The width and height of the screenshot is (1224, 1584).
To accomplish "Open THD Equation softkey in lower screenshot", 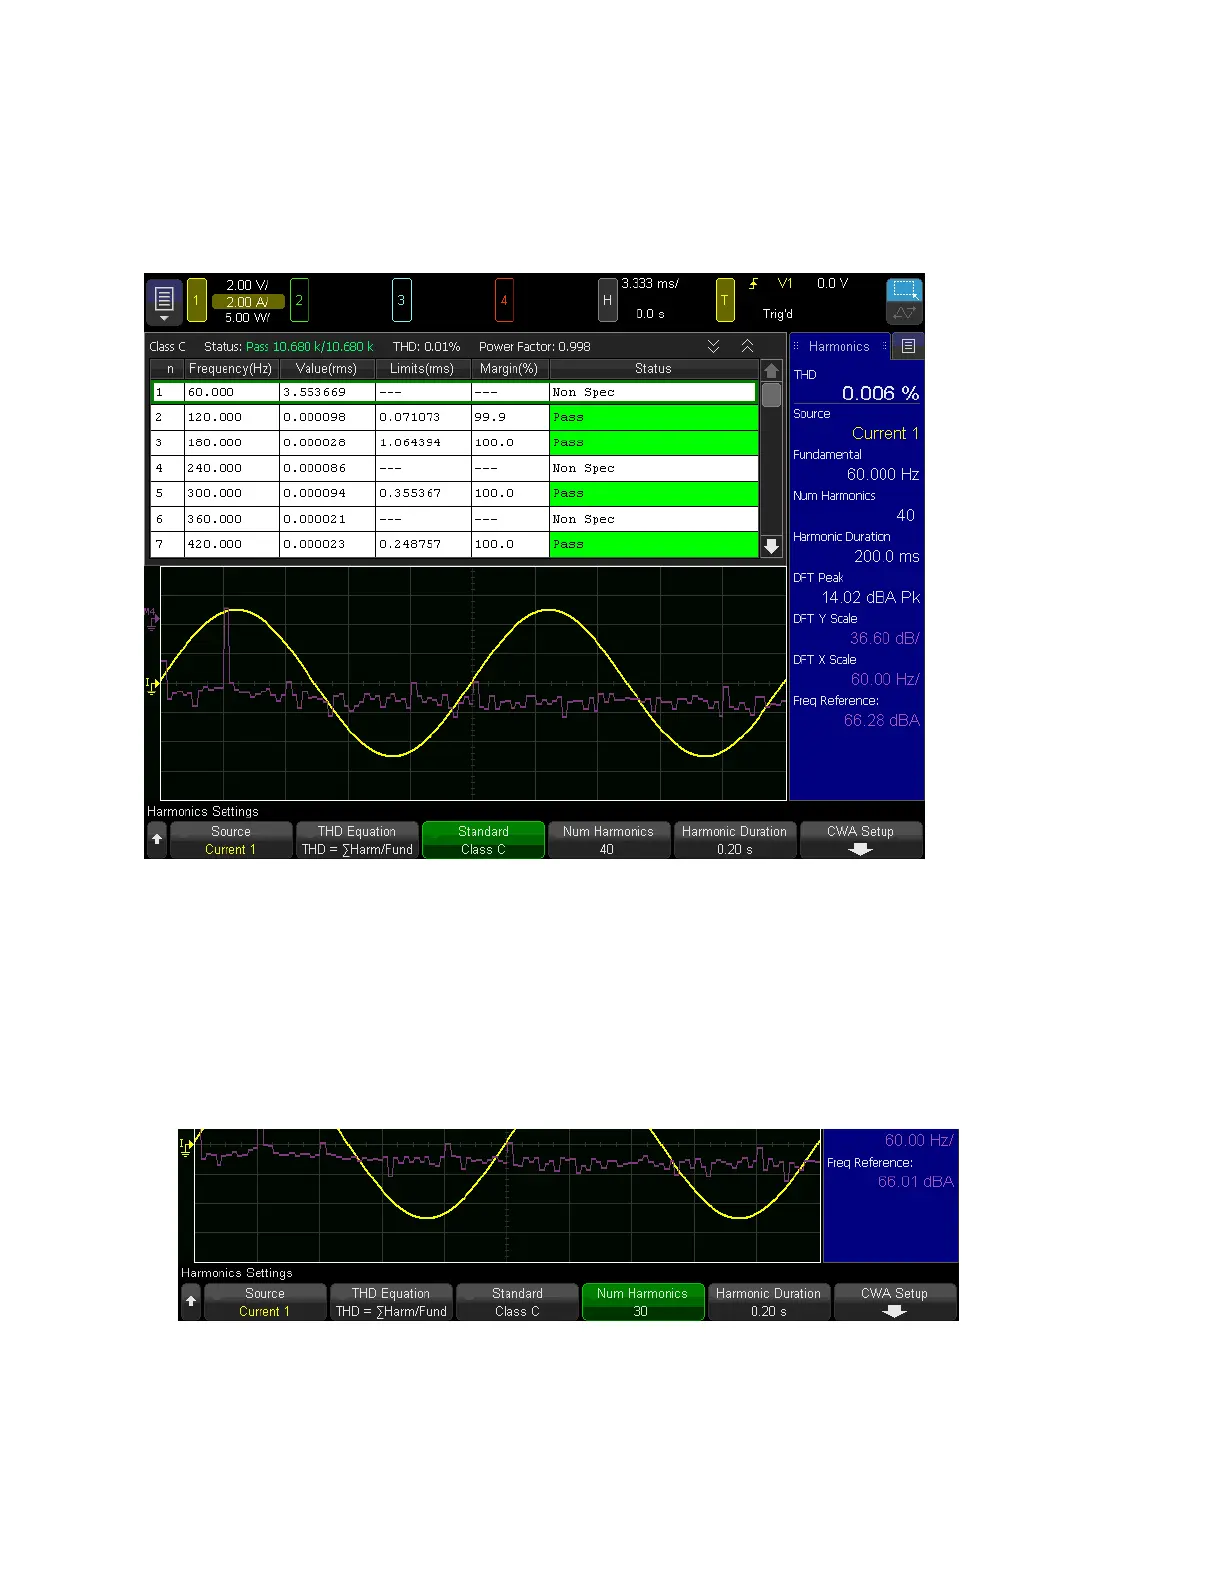I will click(391, 1302).
